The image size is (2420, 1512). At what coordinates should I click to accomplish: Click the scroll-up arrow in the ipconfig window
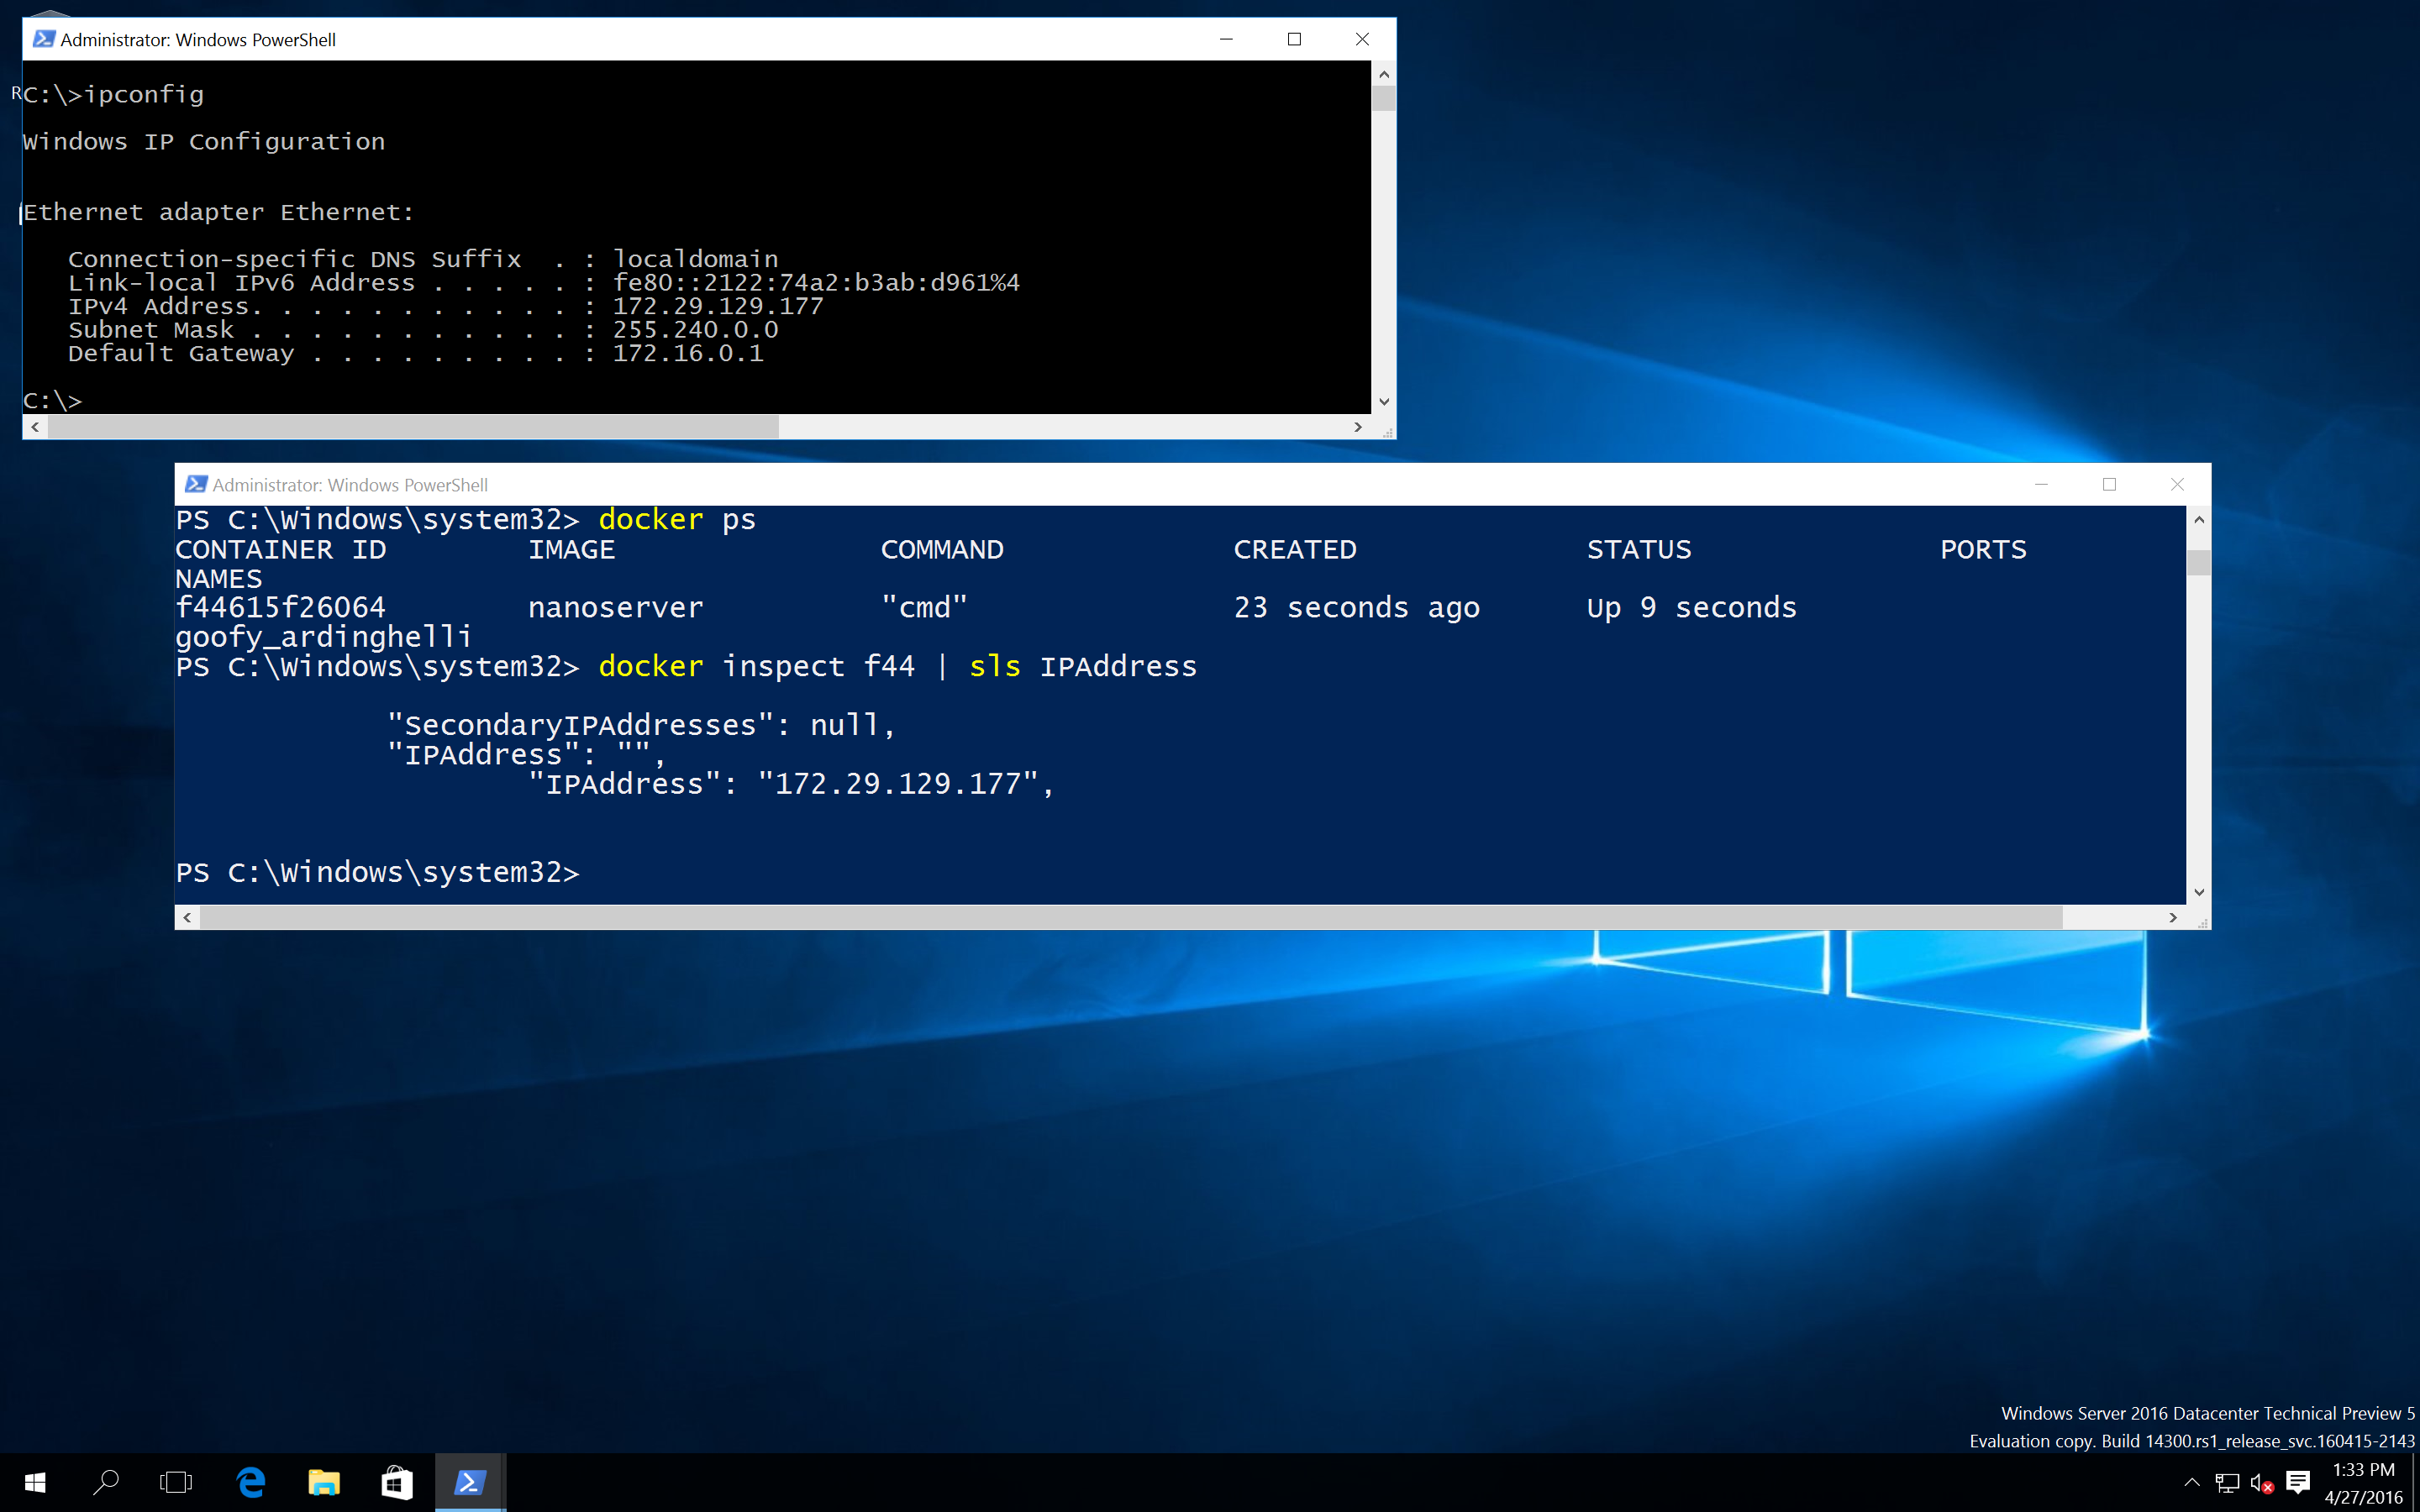tap(1384, 73)
